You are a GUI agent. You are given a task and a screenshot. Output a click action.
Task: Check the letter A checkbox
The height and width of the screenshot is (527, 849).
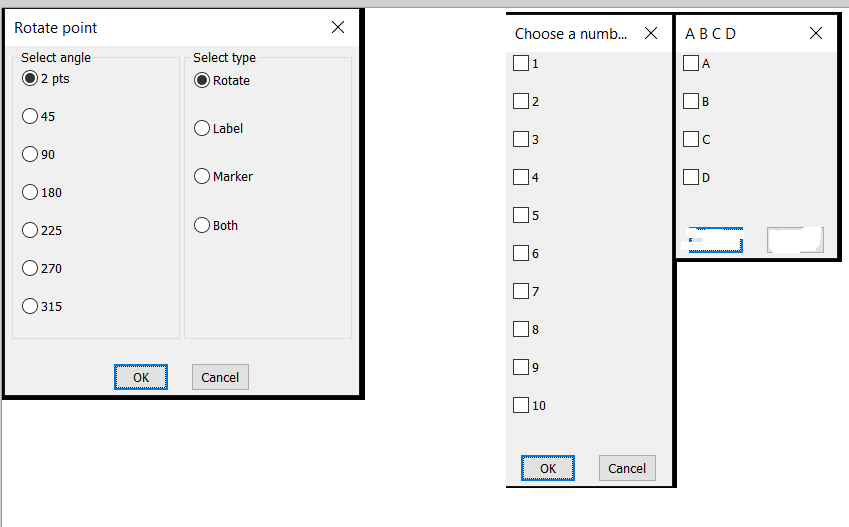click(691, 63)
